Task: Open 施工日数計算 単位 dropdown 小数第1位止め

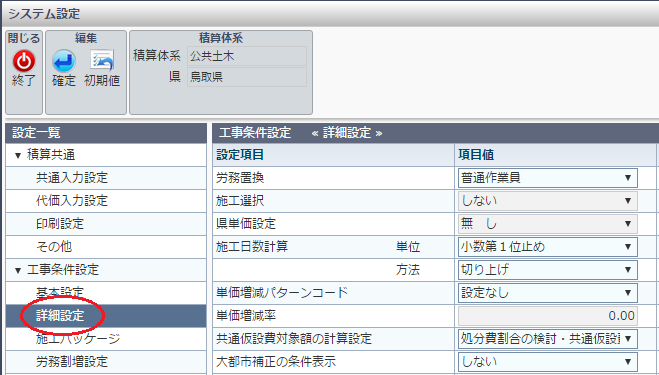Action: click(x=548, y=247)
